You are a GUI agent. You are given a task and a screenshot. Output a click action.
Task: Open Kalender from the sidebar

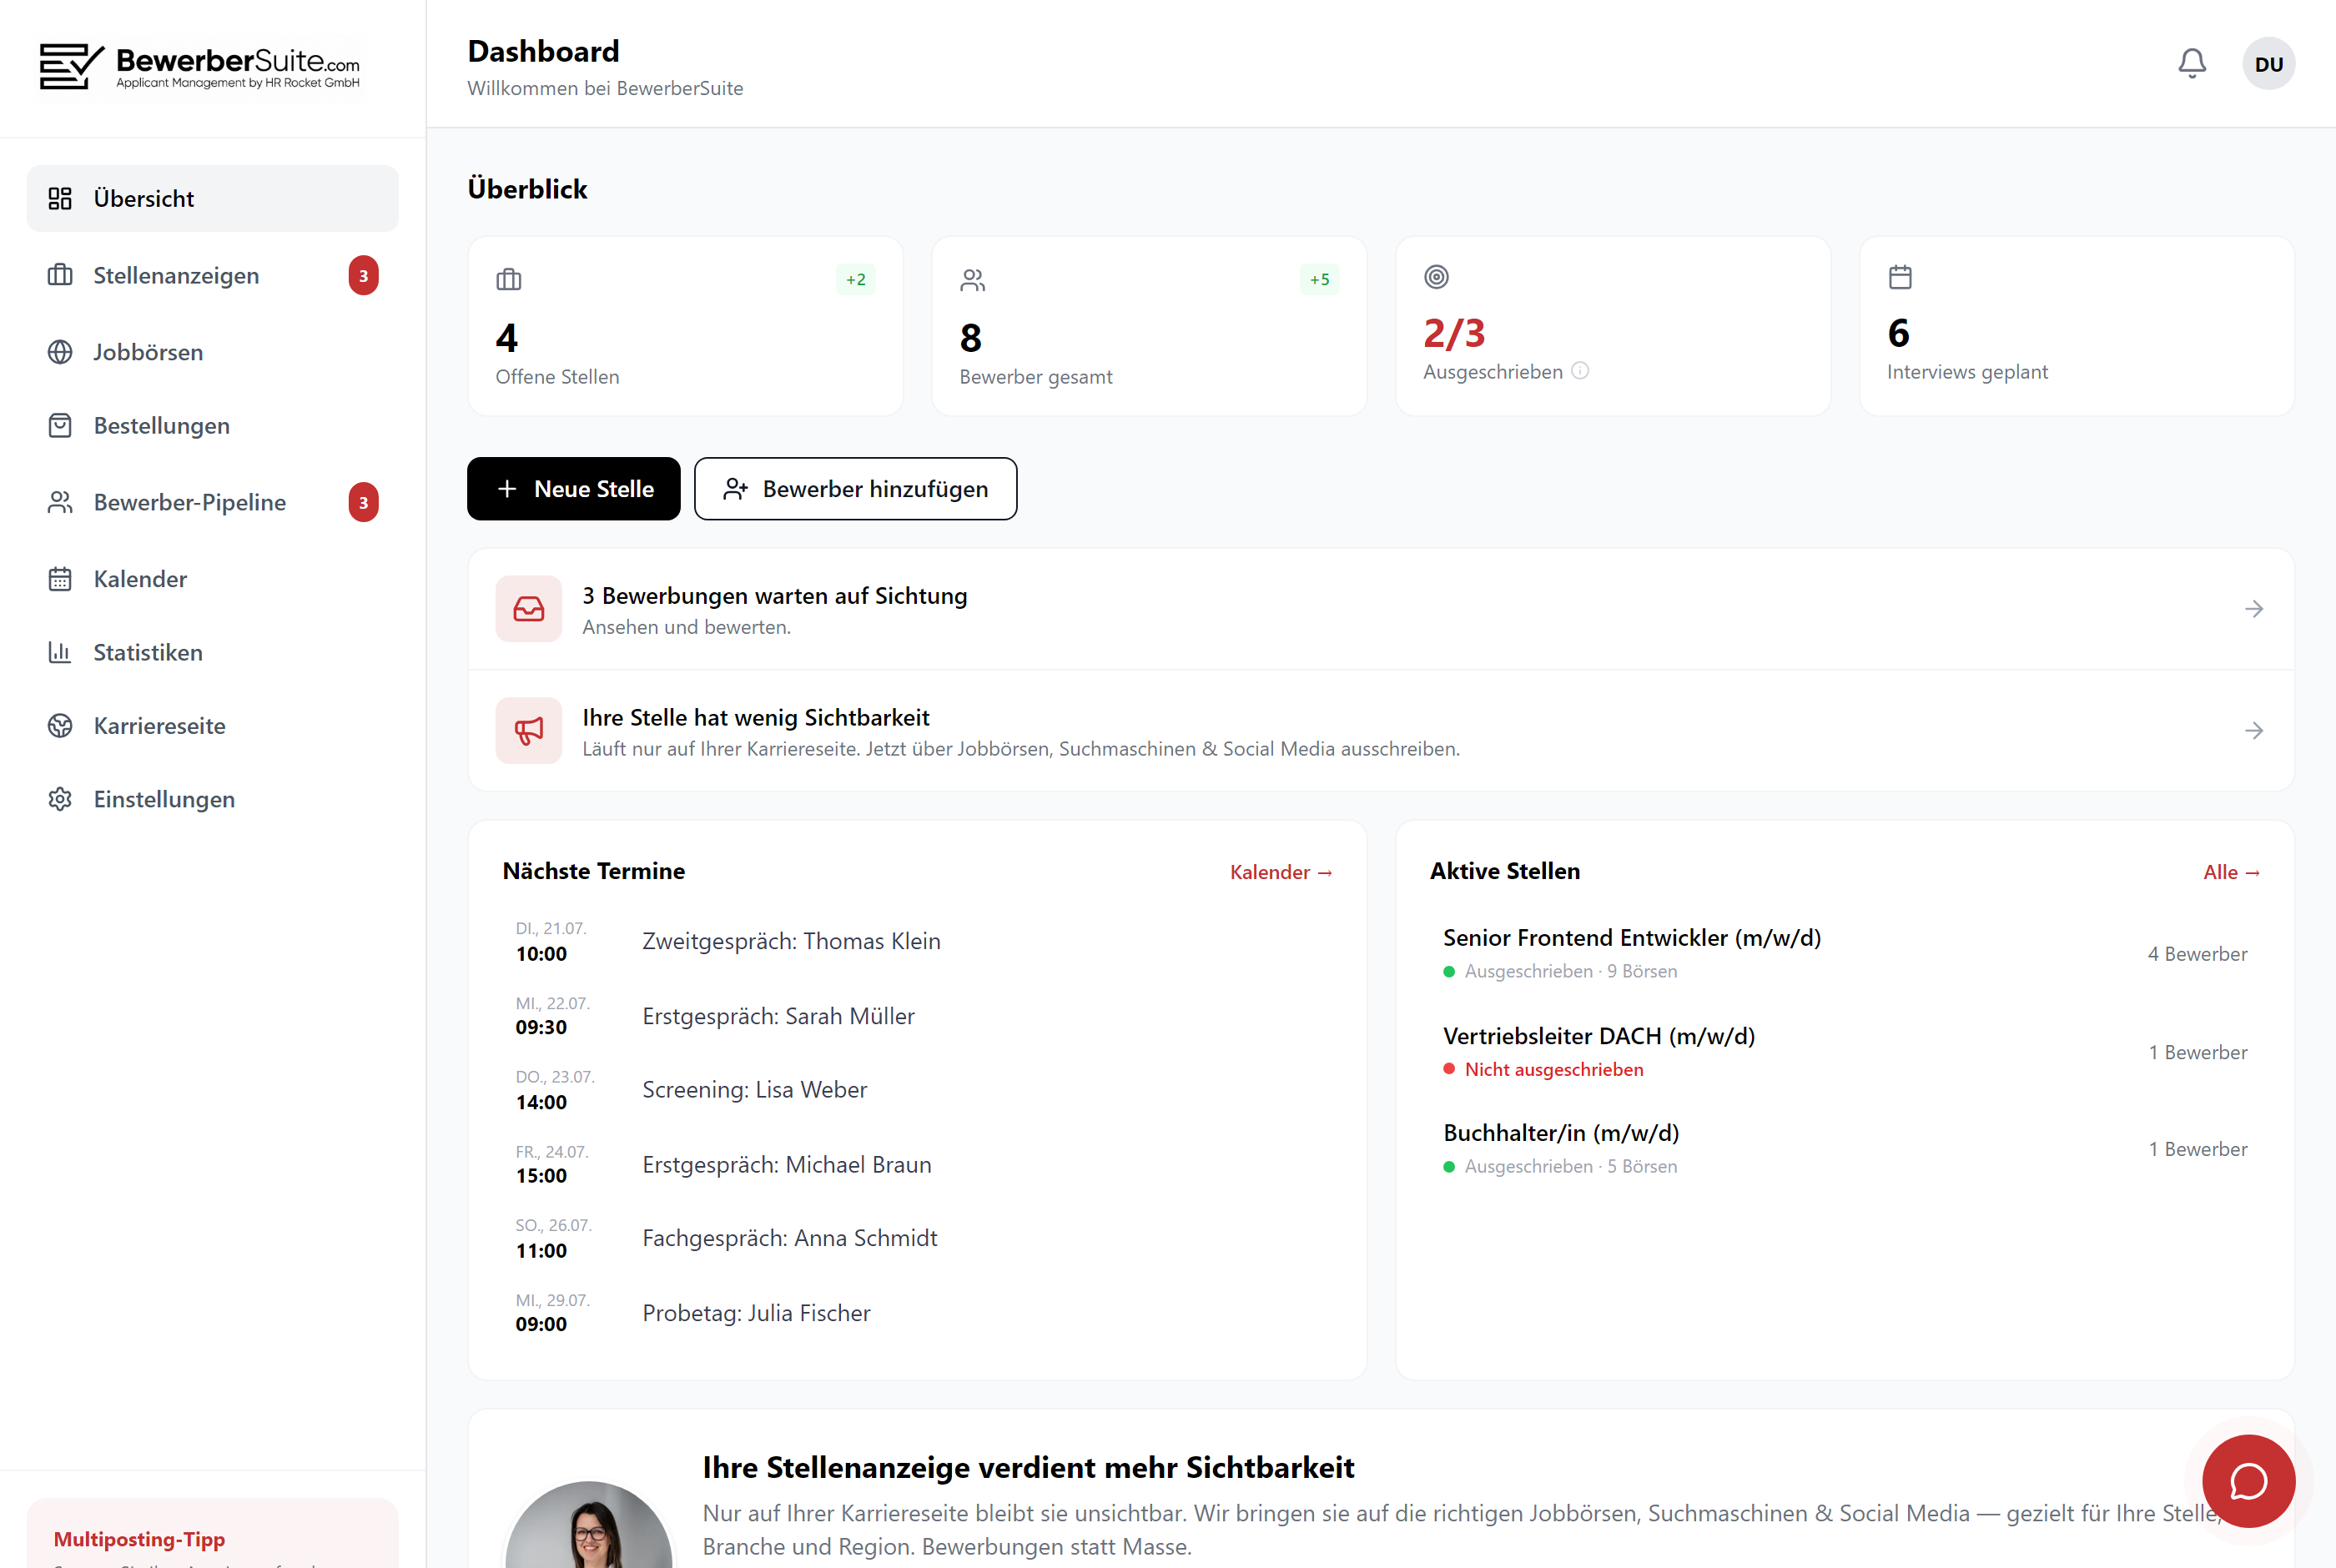pos(212,579)
